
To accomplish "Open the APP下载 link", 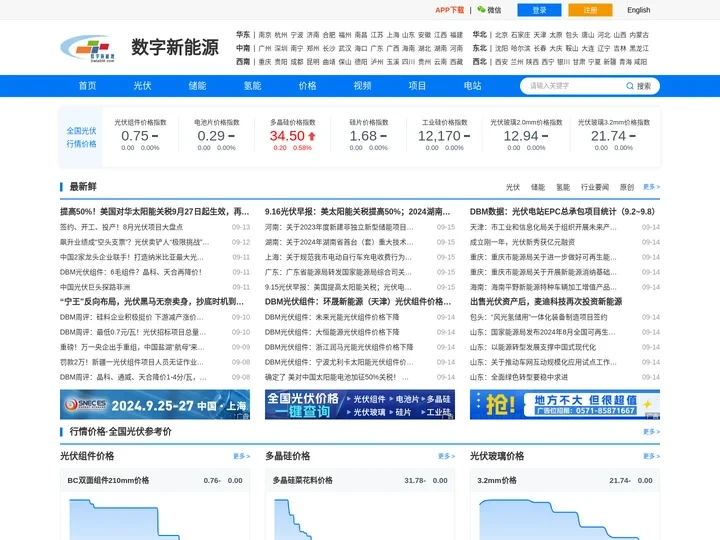I will [450, 10].
